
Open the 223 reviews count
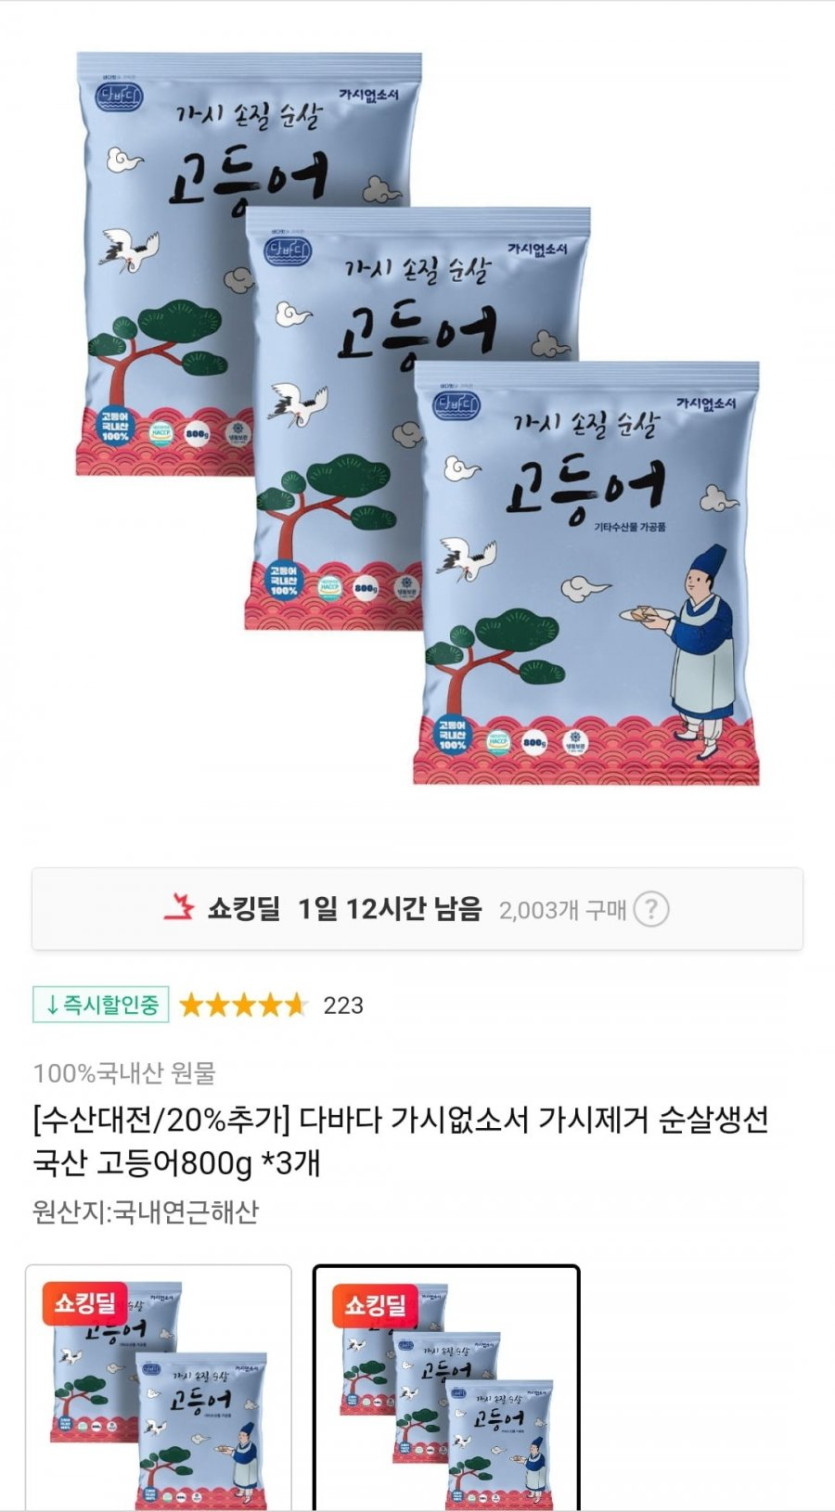pos(343,1006)
